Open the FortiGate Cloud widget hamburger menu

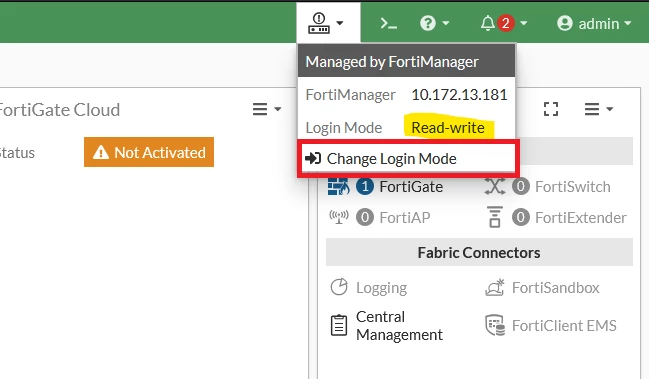point(260,109)
